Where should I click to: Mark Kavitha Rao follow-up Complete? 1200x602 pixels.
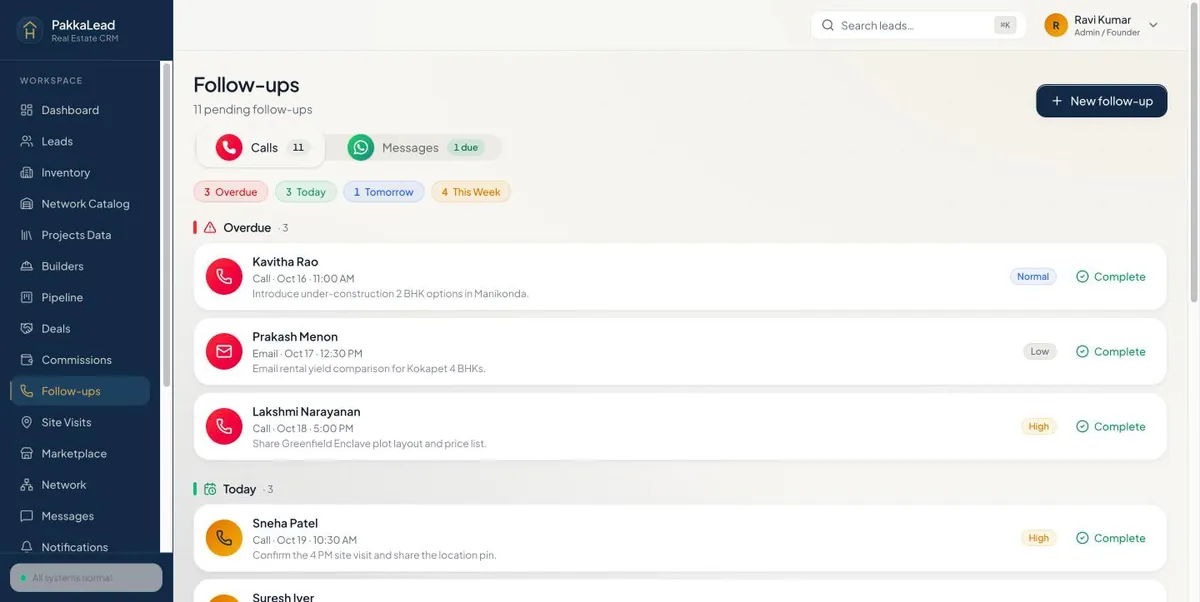1111,277
